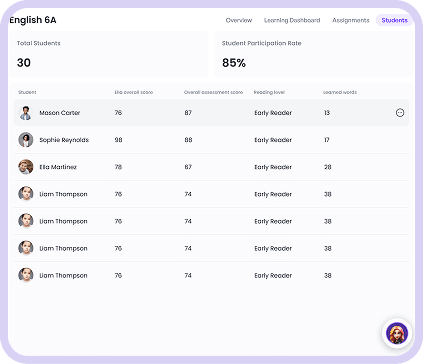Click Early Reader in Ella Martinez's row
This screenshot has height=364, width=423.
[273, 167]
